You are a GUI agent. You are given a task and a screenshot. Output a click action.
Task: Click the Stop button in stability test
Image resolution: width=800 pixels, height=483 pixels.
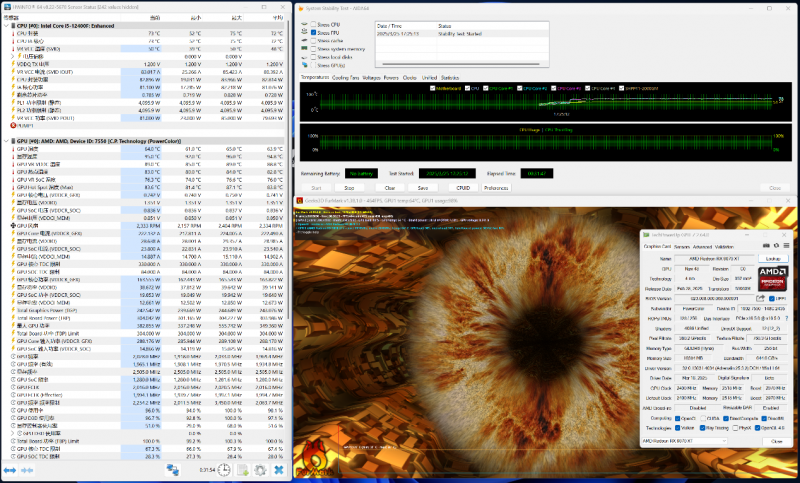349,188
